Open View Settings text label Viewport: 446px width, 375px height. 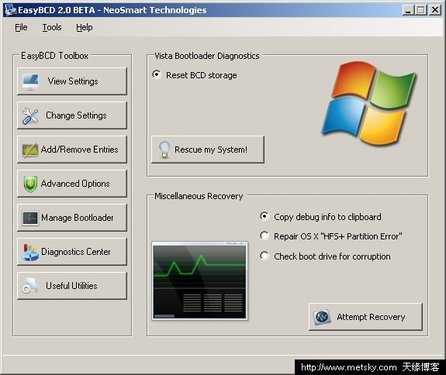tap(73, 81)
